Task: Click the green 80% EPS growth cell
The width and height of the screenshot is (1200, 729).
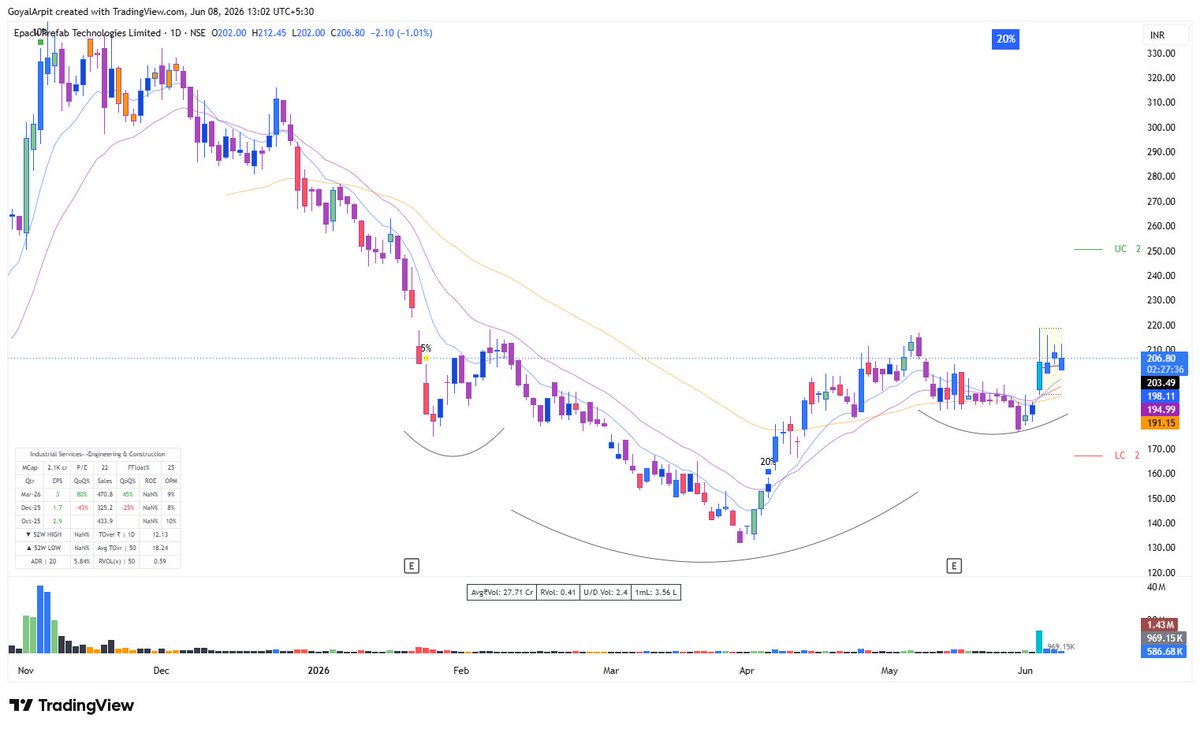Action: pyautogui.click(x=82, y=494)
